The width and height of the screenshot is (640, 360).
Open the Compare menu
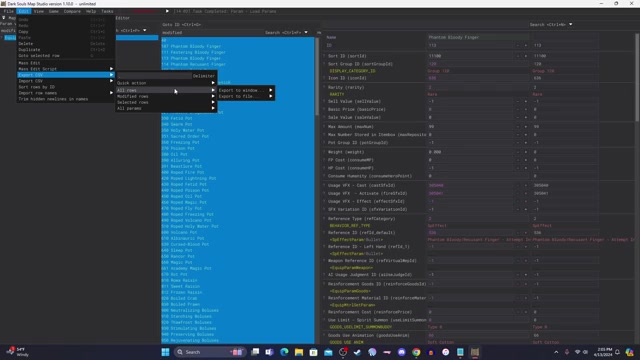pos(72,11)
